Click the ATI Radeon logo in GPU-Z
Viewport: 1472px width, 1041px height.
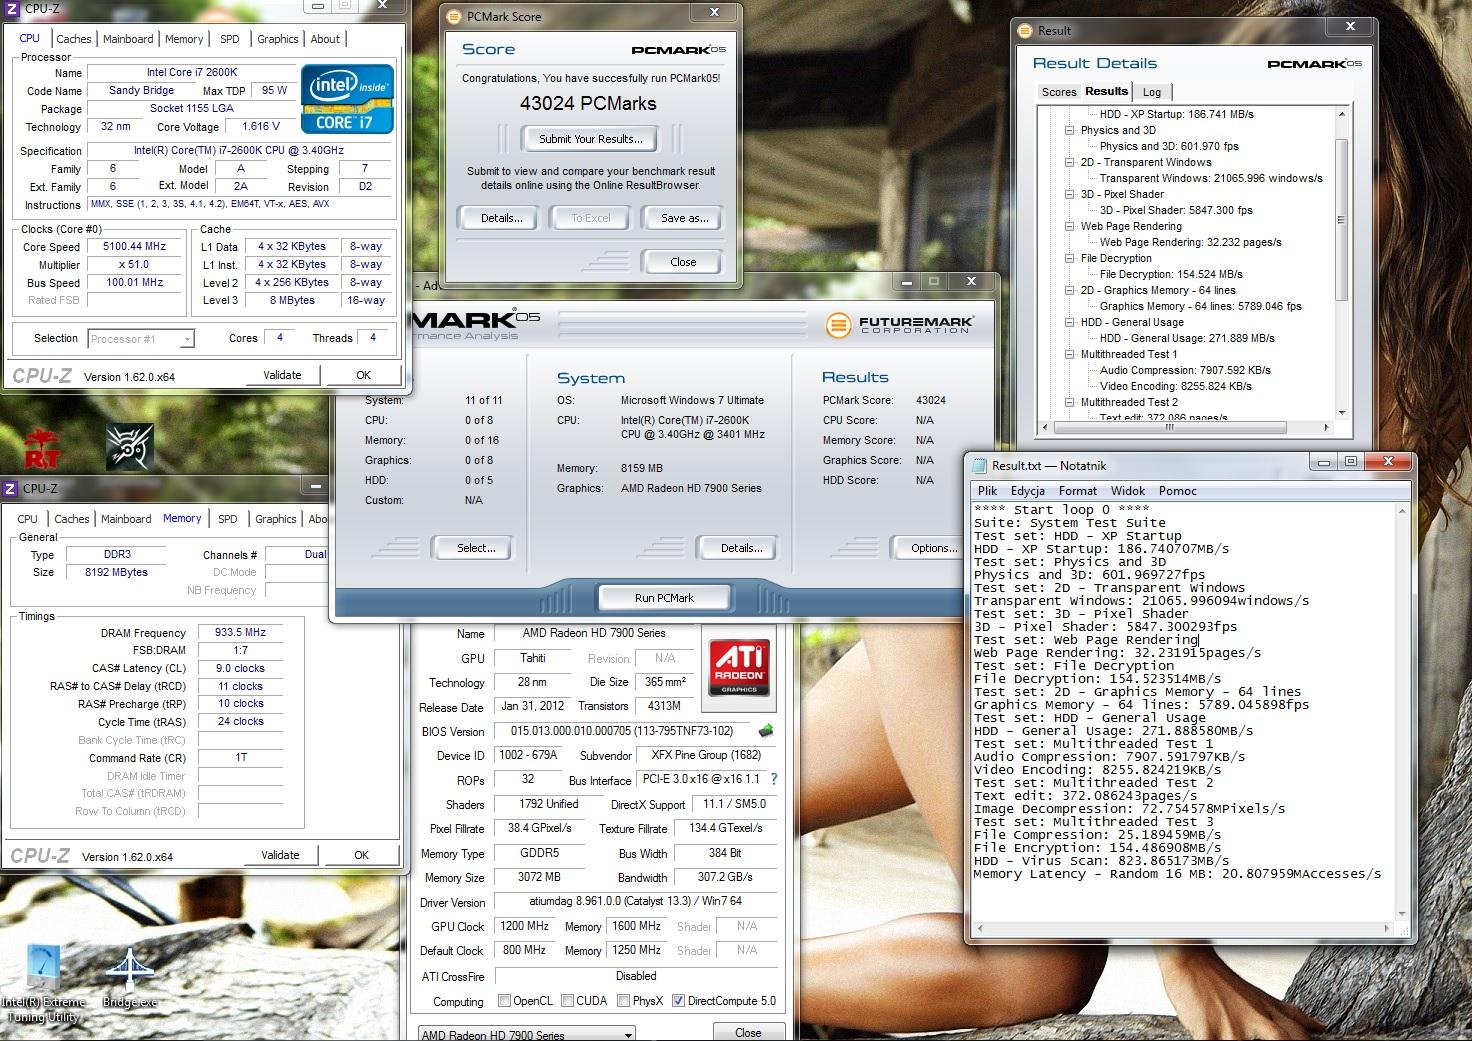tap(739, 668)
